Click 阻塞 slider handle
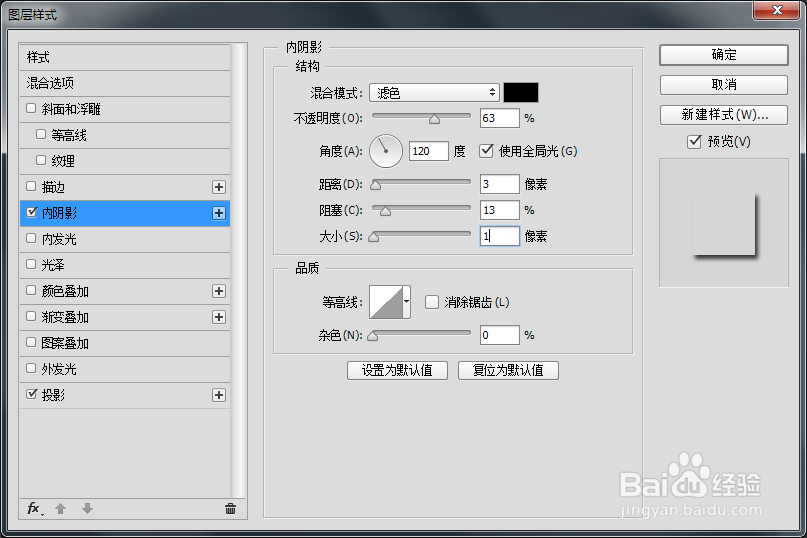Screen dimensions: 807x538 [x=385, y=211]
